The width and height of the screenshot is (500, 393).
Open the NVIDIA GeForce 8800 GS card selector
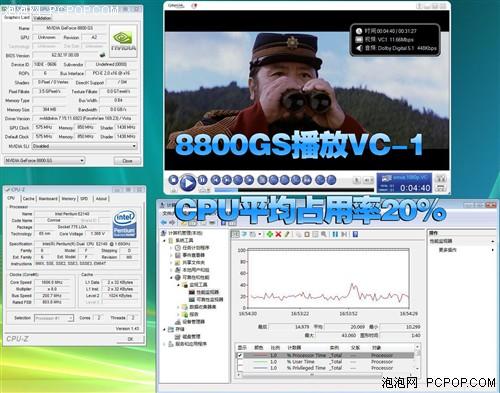coord(44,161)
